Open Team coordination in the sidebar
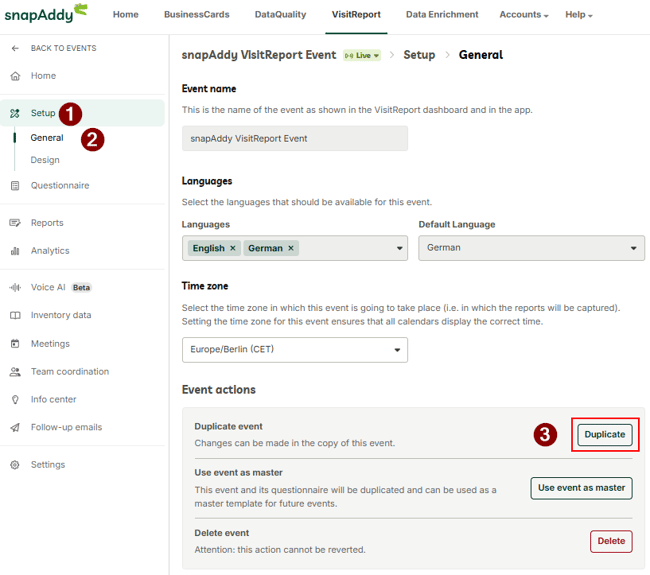This screenshot has height=575, width=650. tap(70, 371)
